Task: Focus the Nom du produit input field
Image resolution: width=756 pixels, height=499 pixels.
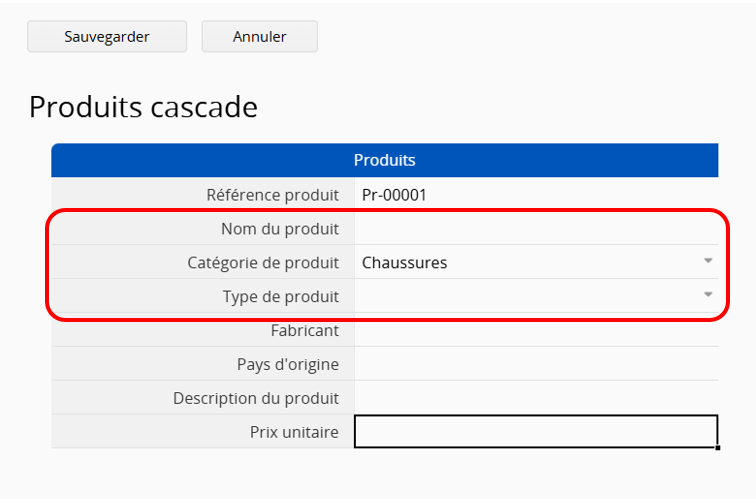Action: (x=536, y=229)
